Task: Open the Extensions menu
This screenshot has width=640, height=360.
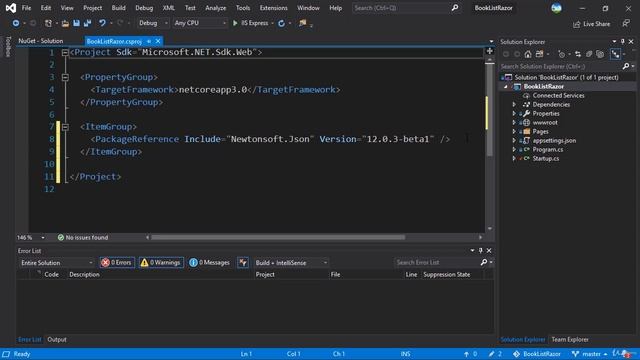Action: pos(273,8)
